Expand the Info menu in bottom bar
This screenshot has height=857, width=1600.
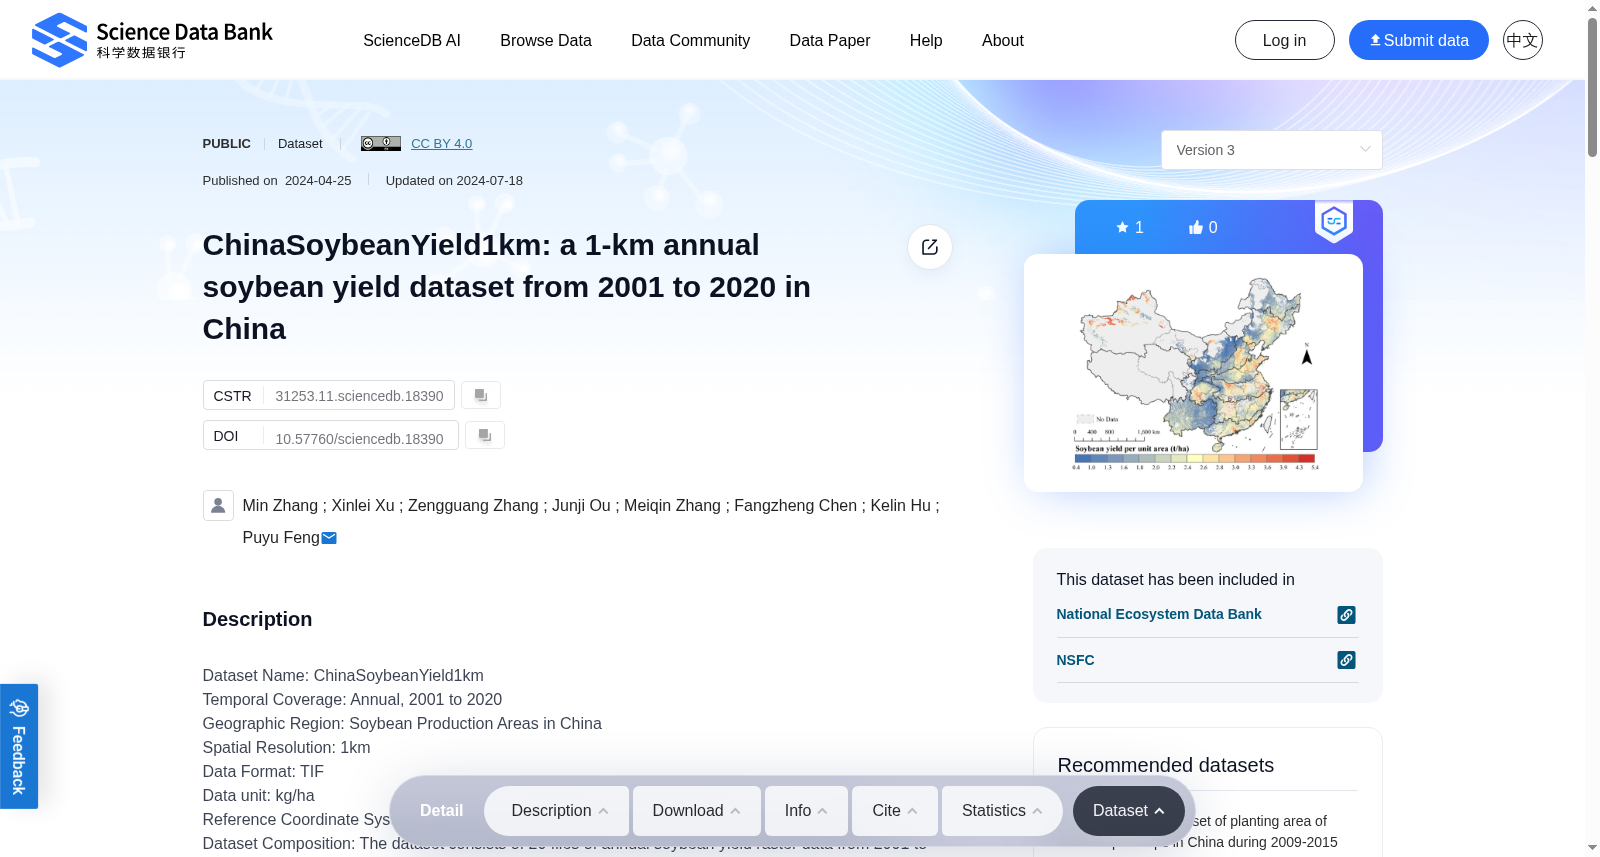pyautogui.click(x=806, y=811)
